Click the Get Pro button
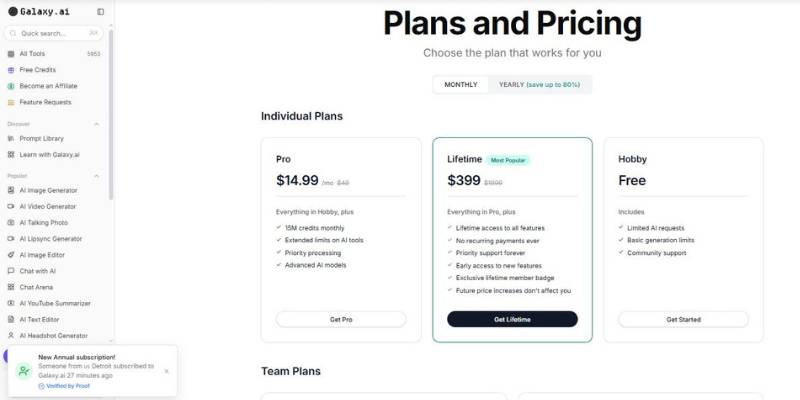Viewport: 800px width, 400px height. coord(341,319)
